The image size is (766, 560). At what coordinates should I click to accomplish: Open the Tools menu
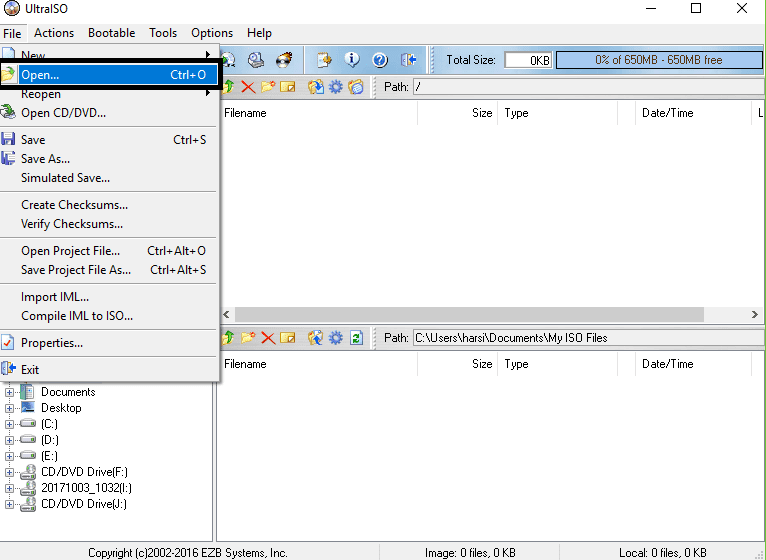pos(163,33)
